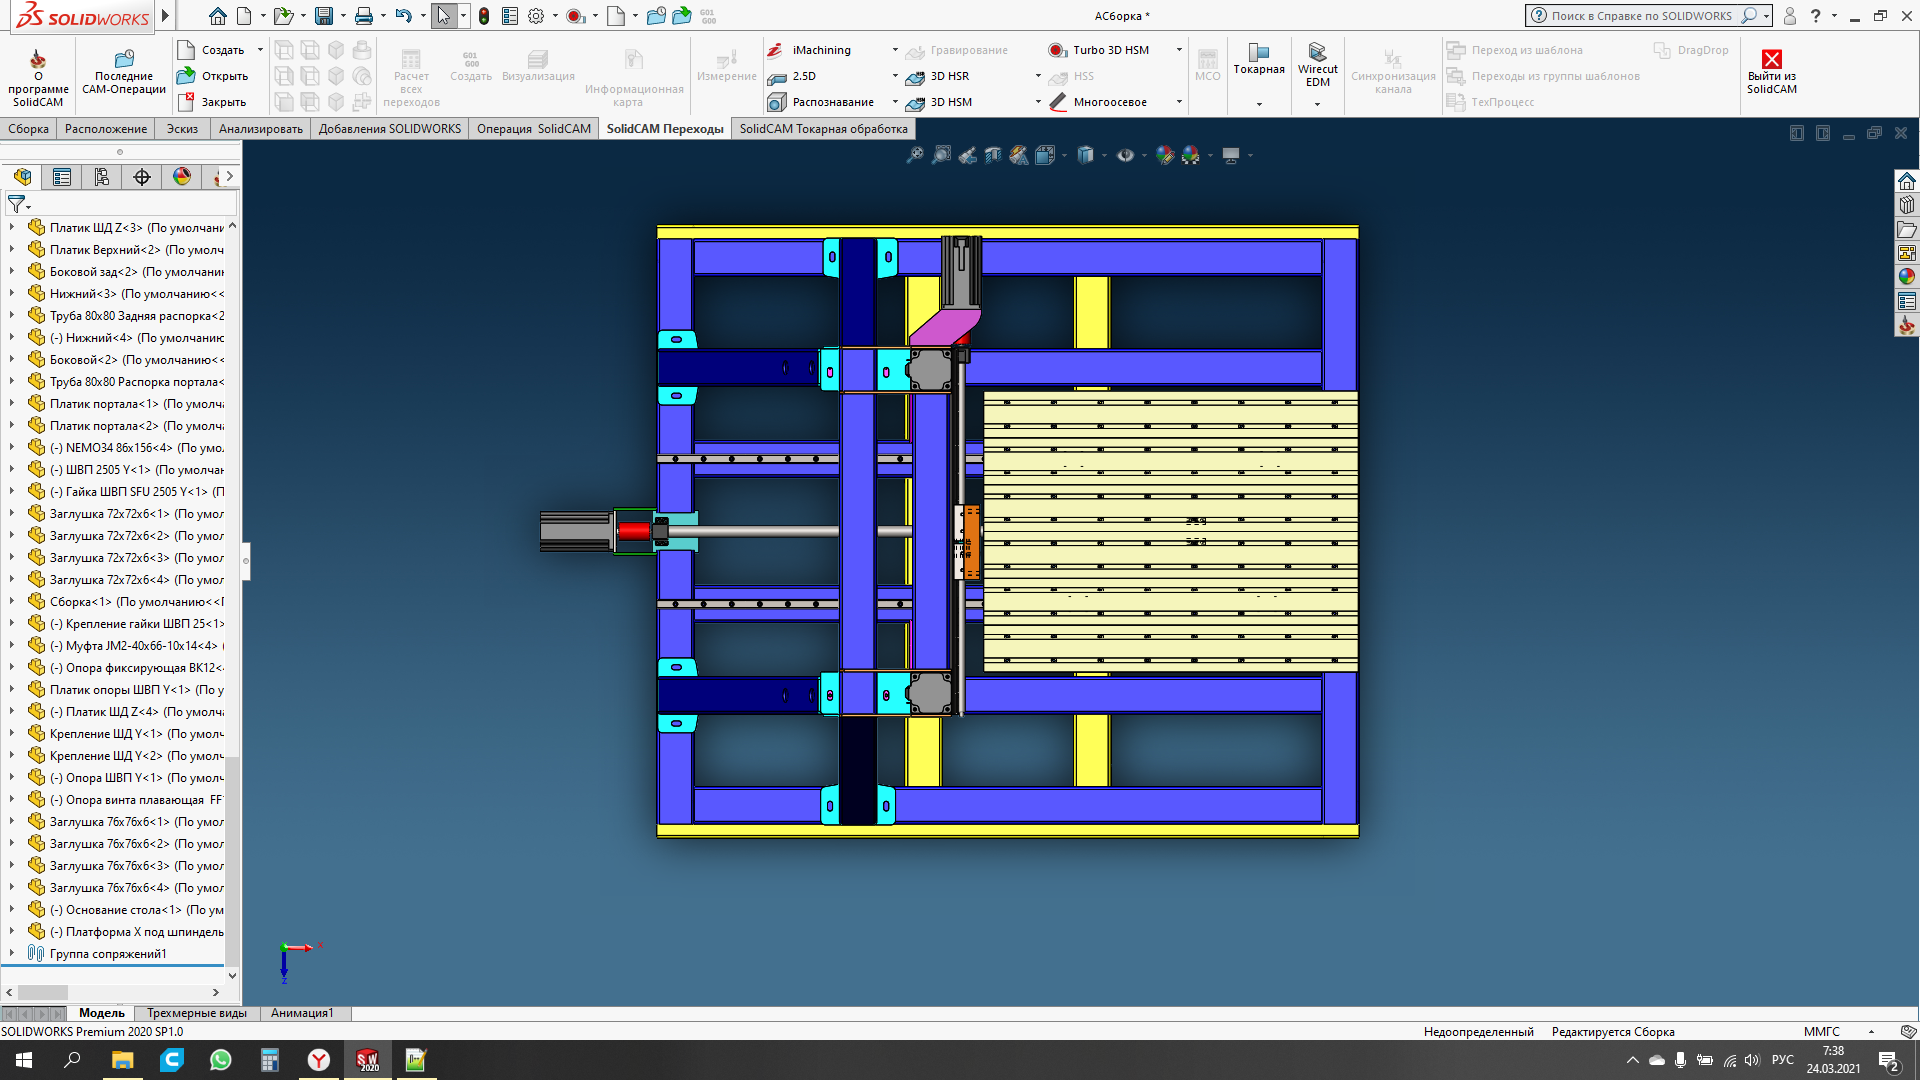Switch to SolidCAM Токарная обработка tab
Viewport: 1920px width, 1080px height.
pos(823,129)
